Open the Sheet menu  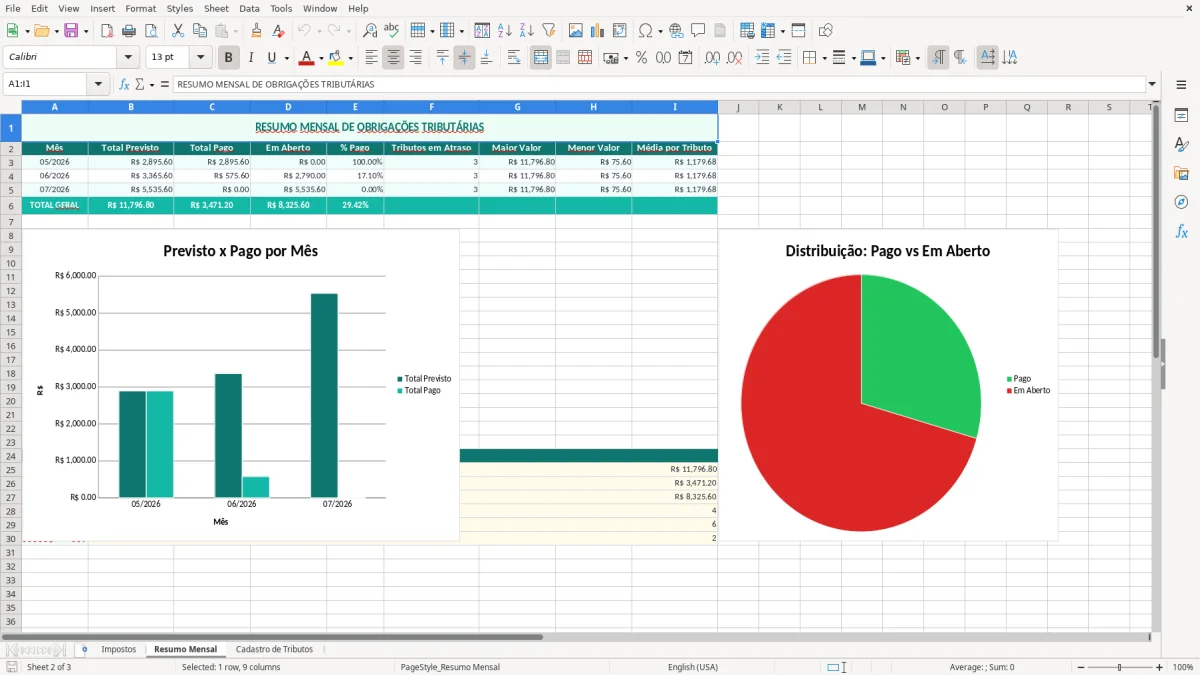216,8
